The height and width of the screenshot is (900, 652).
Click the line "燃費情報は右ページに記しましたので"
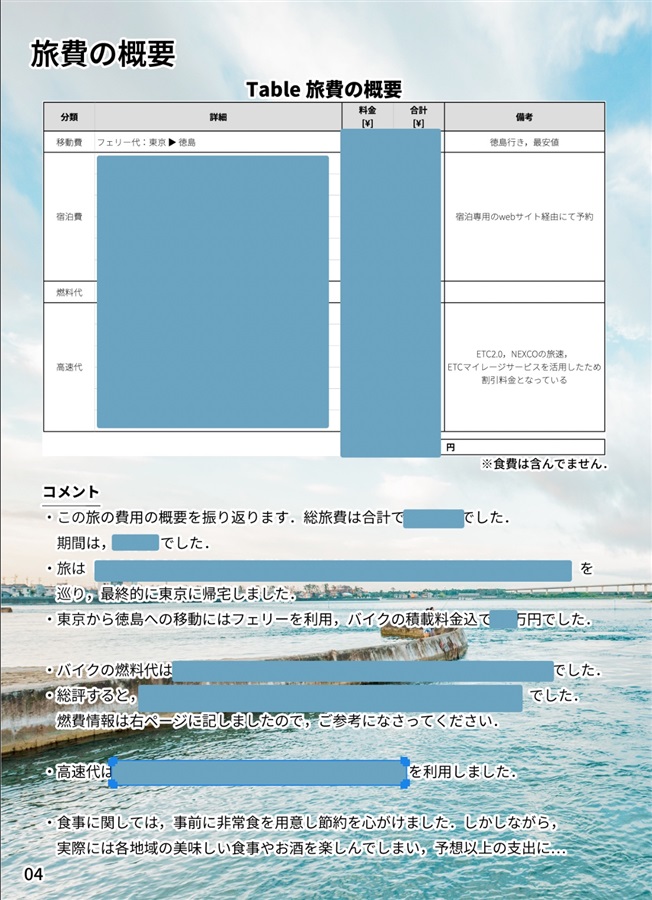277,721
